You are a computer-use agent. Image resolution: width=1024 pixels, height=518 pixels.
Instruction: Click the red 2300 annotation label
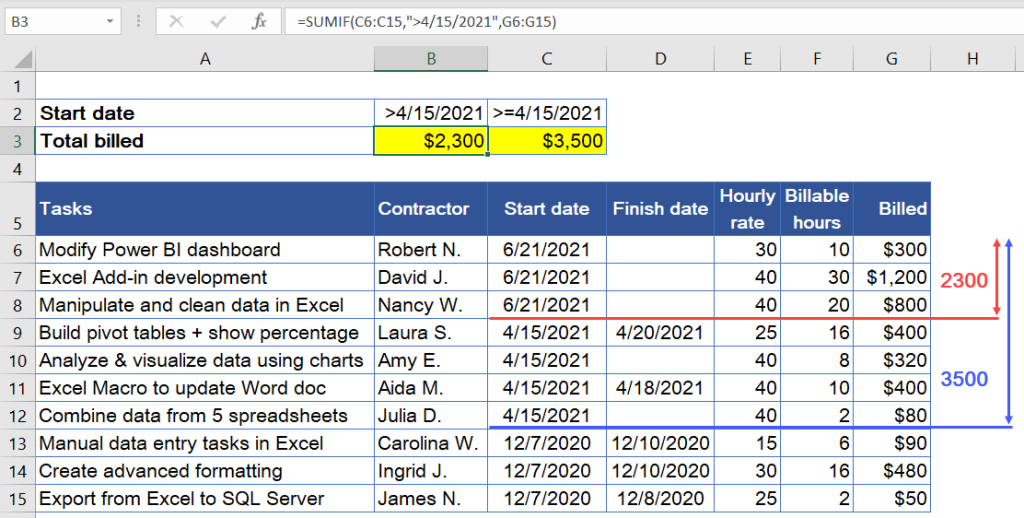[964, 282]
